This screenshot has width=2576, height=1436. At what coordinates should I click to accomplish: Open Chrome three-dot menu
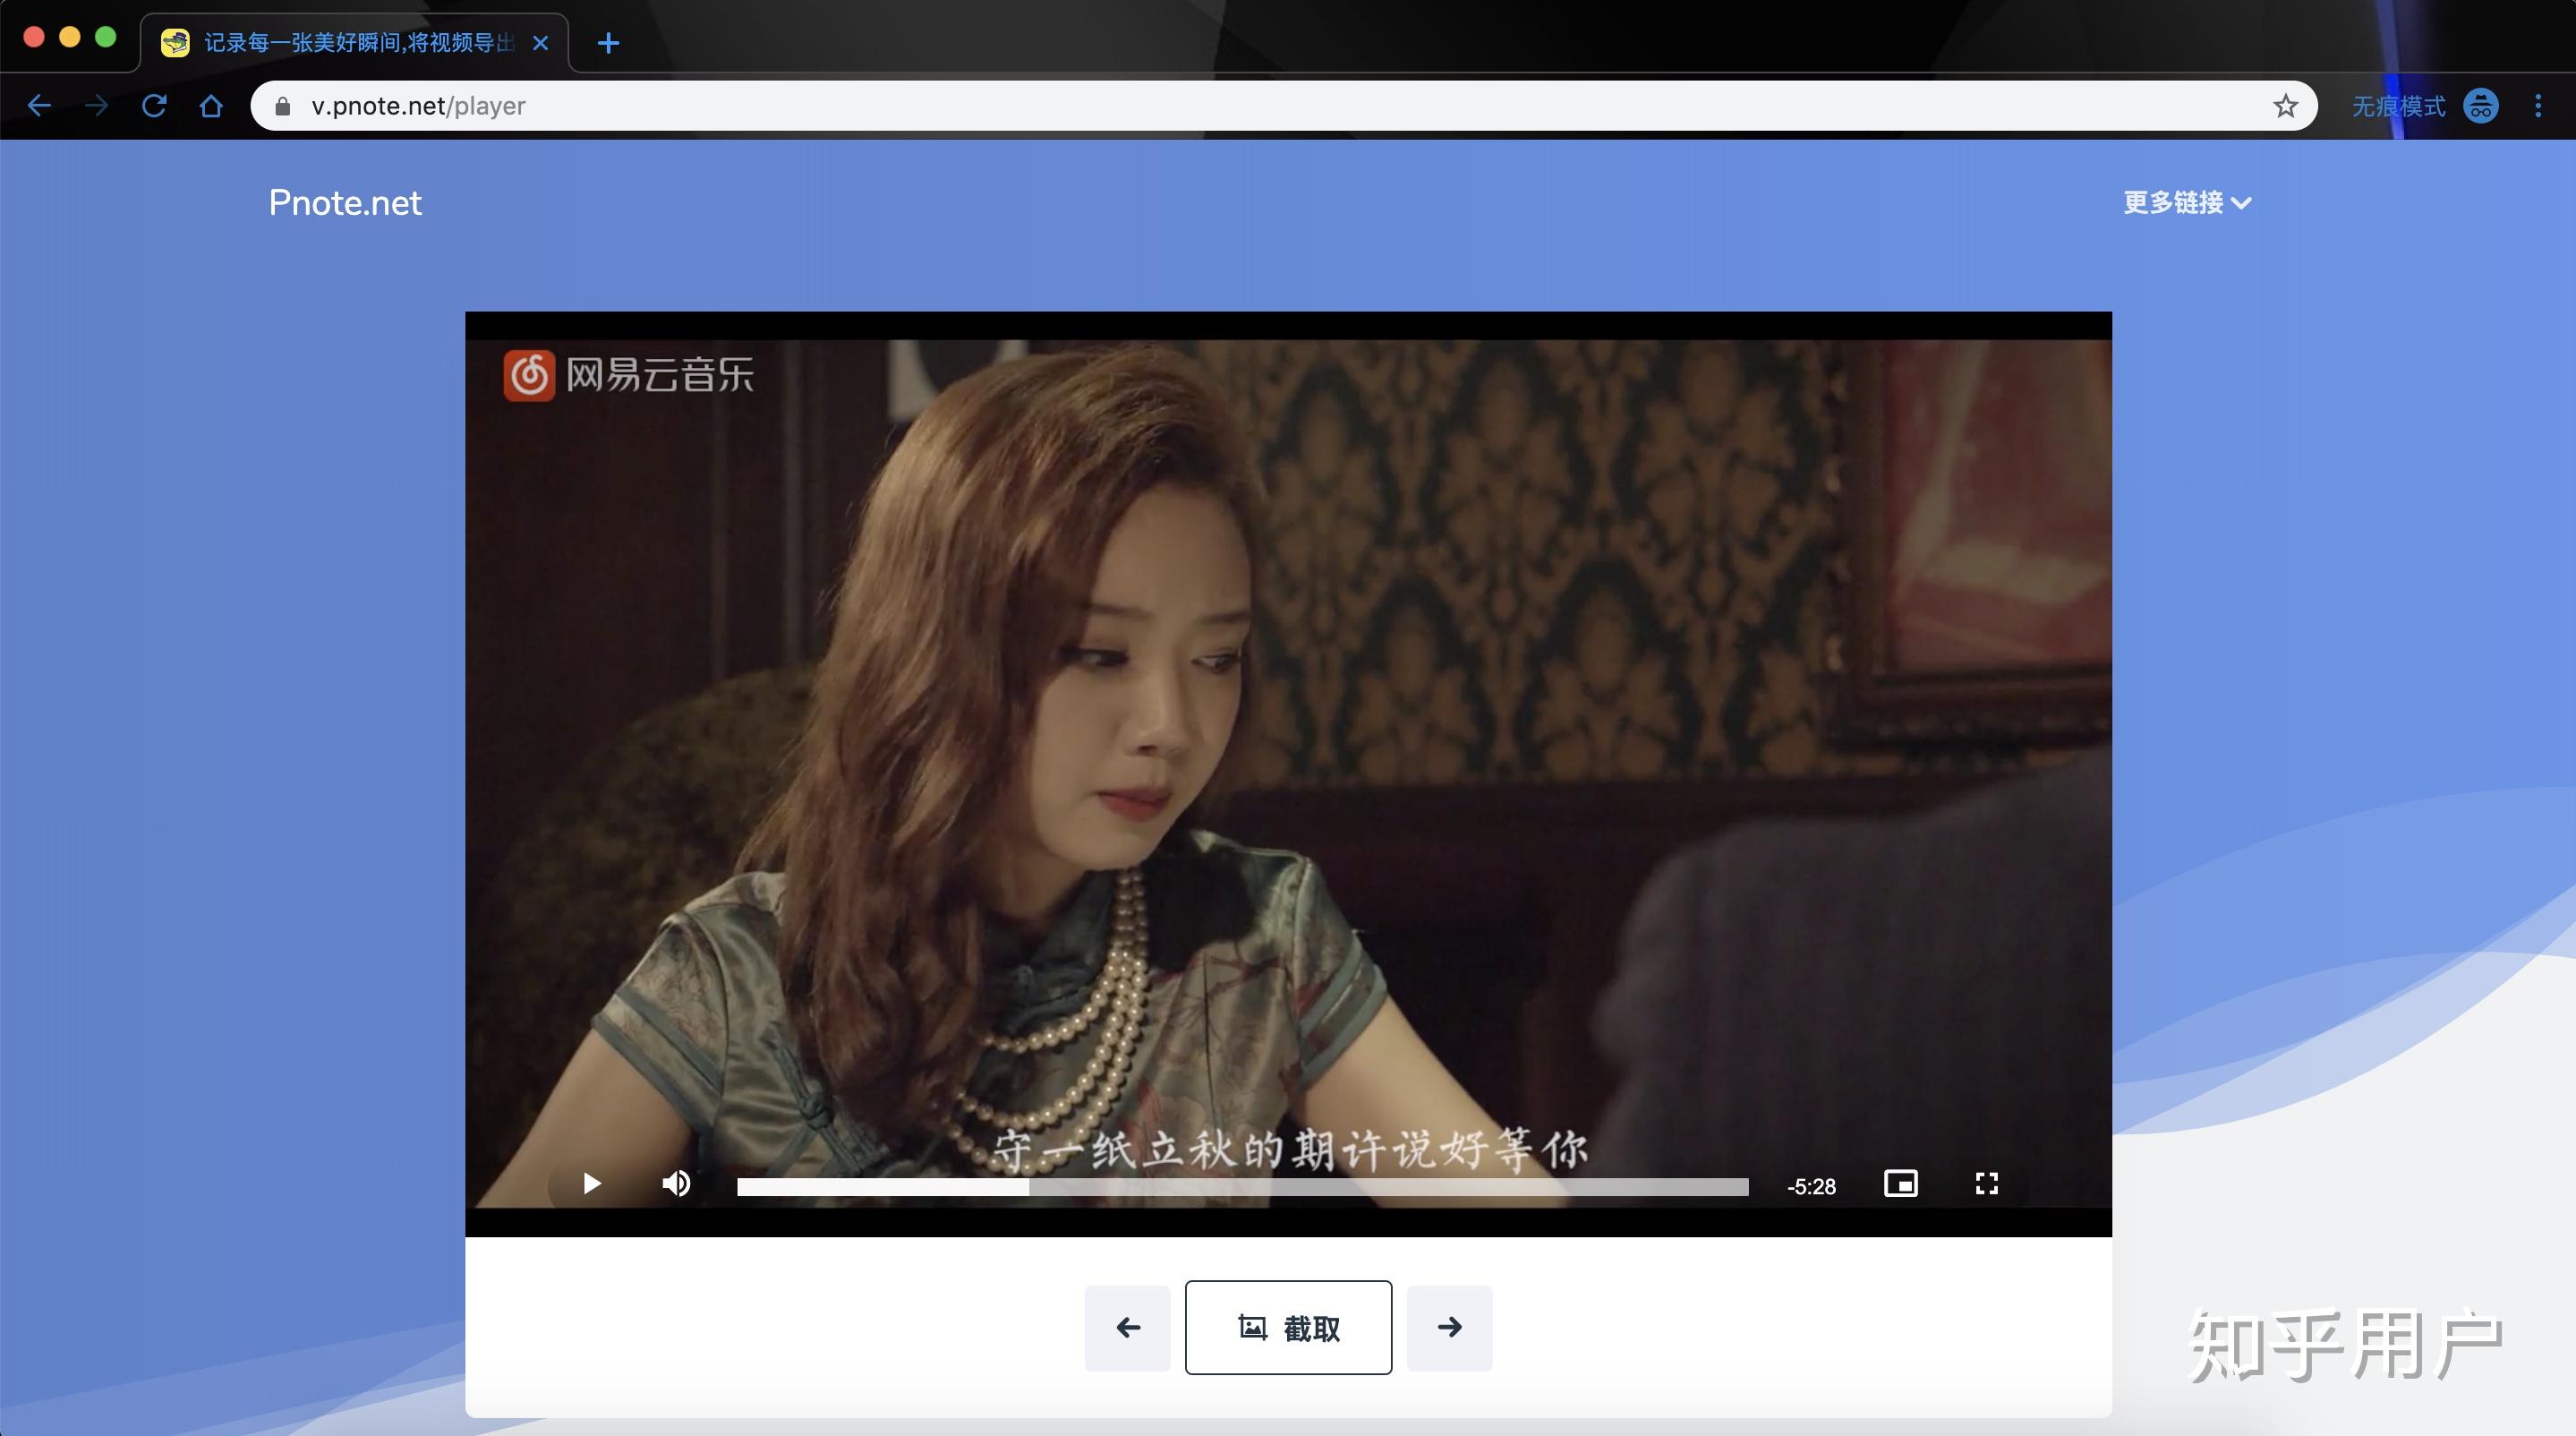click(x=2538, y=106)
